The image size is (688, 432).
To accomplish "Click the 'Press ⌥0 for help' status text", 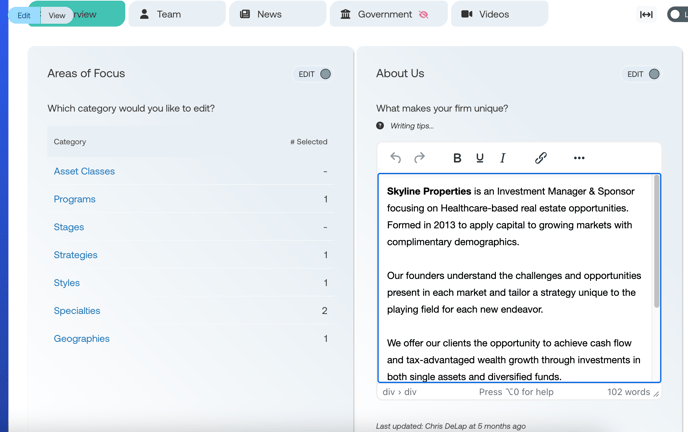I will [x=516, y=392].
